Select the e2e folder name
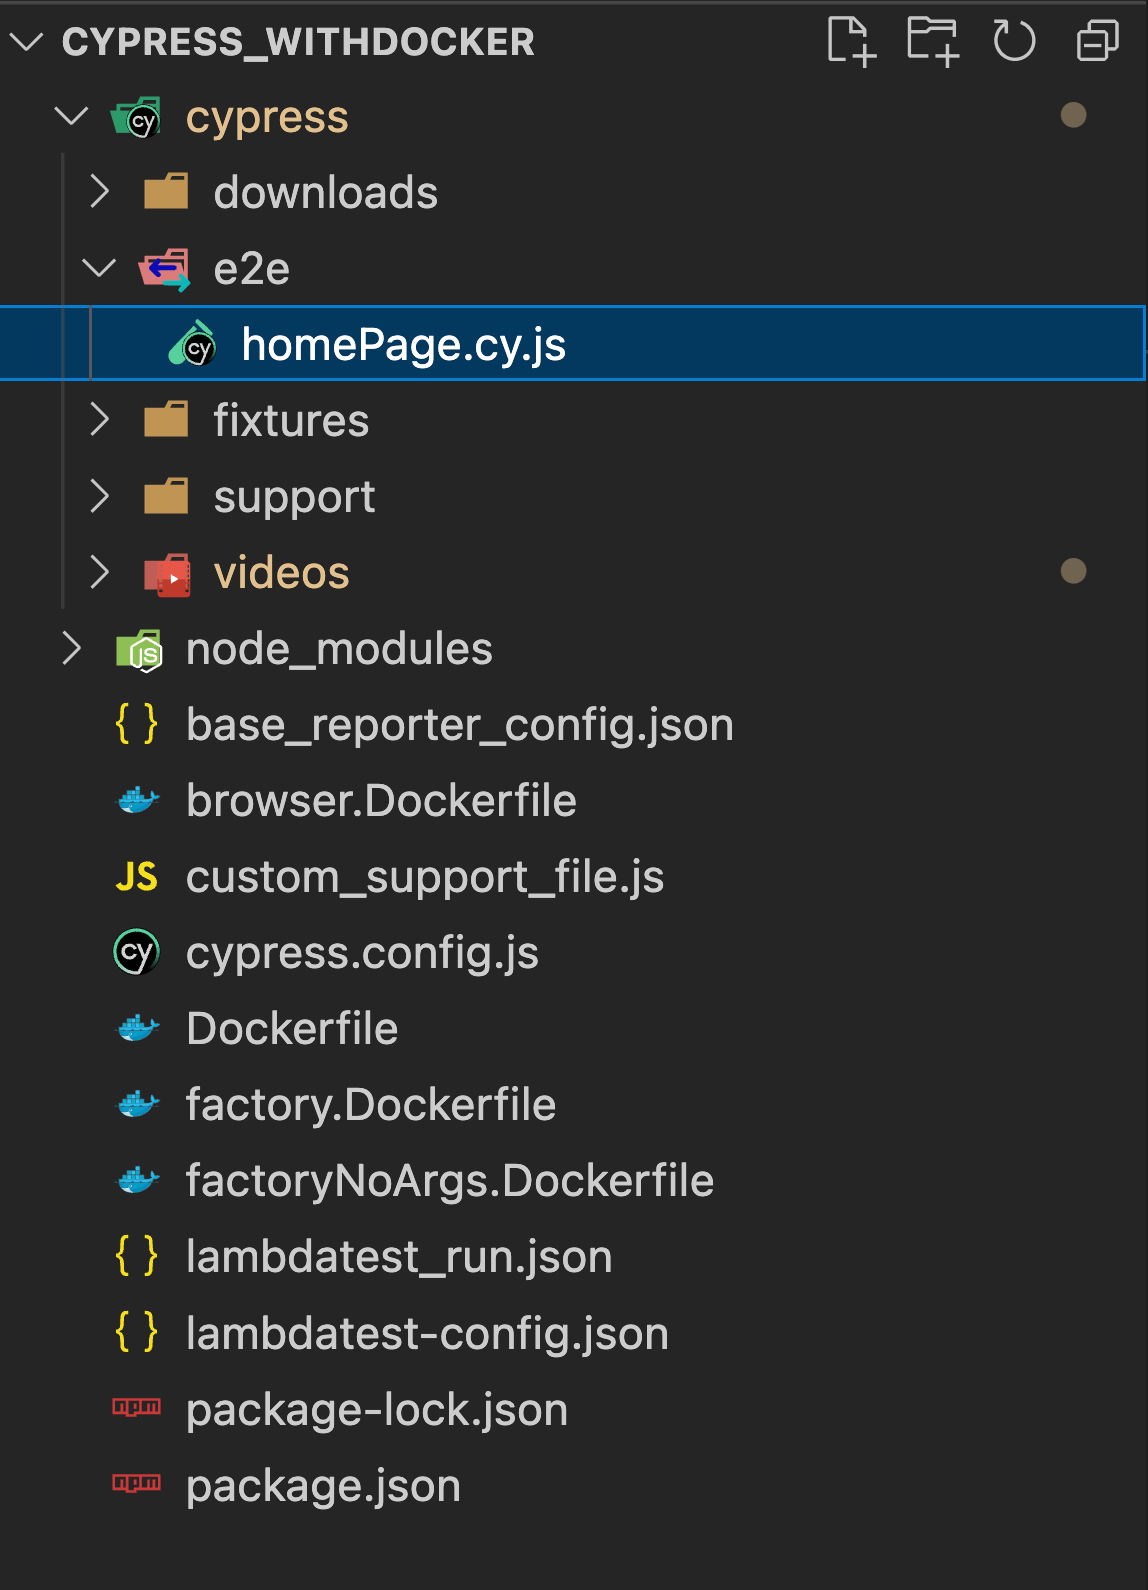This screenshot has width=1148, height=1590. pyautogui.click(x=252, y=269)
